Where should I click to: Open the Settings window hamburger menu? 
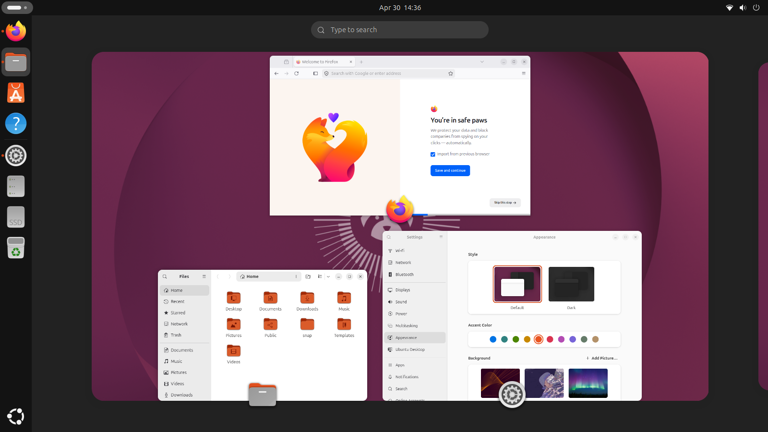coord(441,237)
